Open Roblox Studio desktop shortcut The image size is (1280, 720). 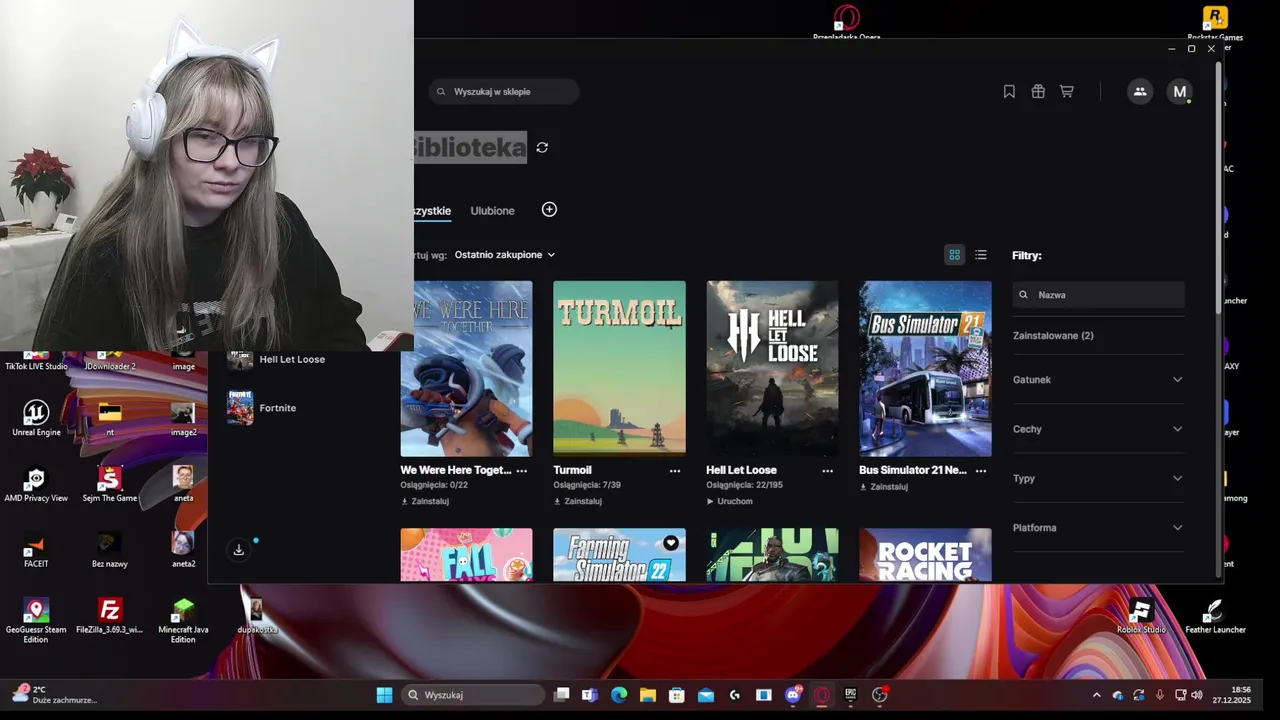pos(1141,617)
